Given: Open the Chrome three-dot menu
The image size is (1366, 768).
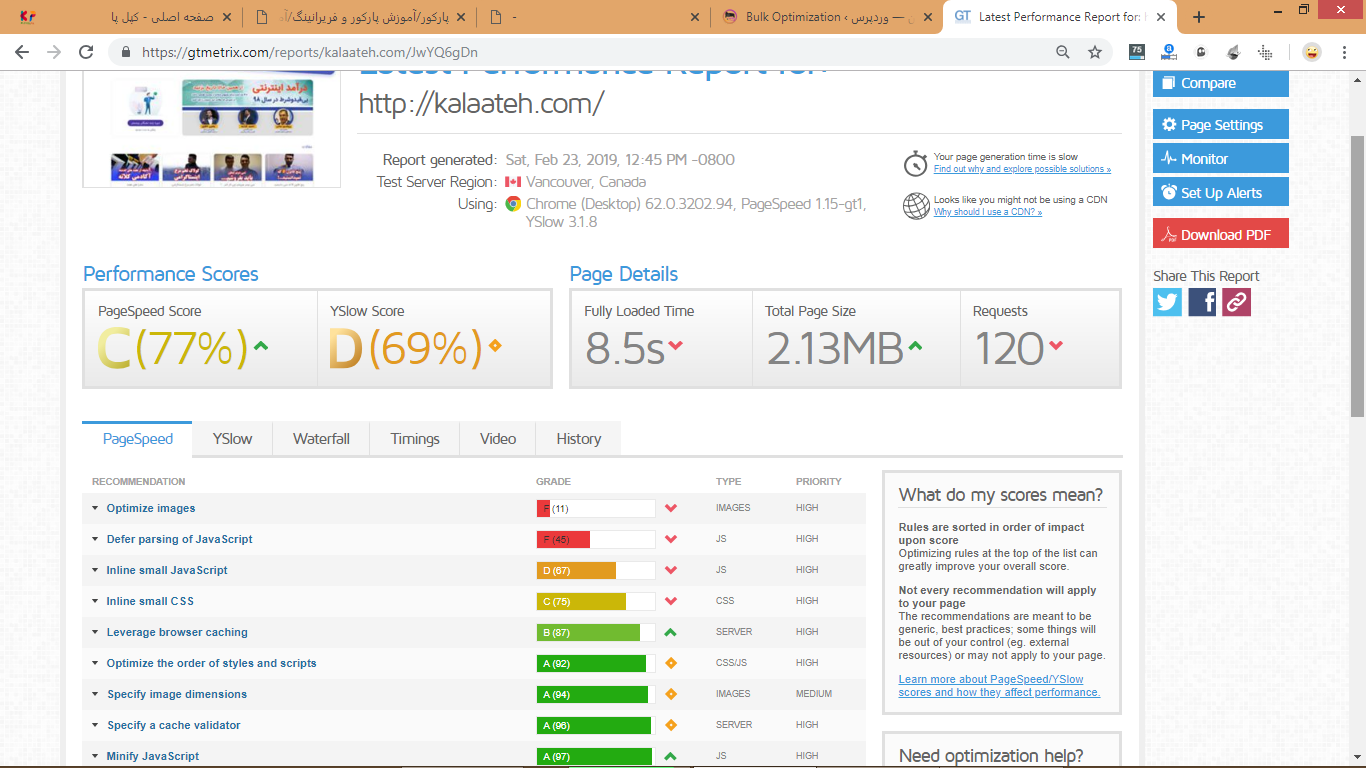Looking at the screenshot, I should tap(1345, 52).
